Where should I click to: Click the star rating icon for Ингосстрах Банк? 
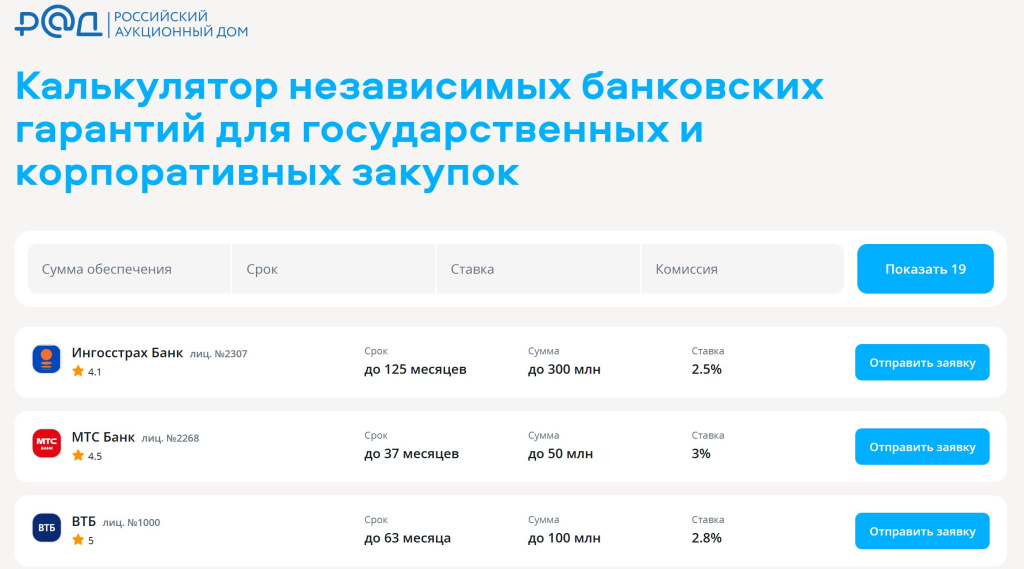tap(78, 371)
